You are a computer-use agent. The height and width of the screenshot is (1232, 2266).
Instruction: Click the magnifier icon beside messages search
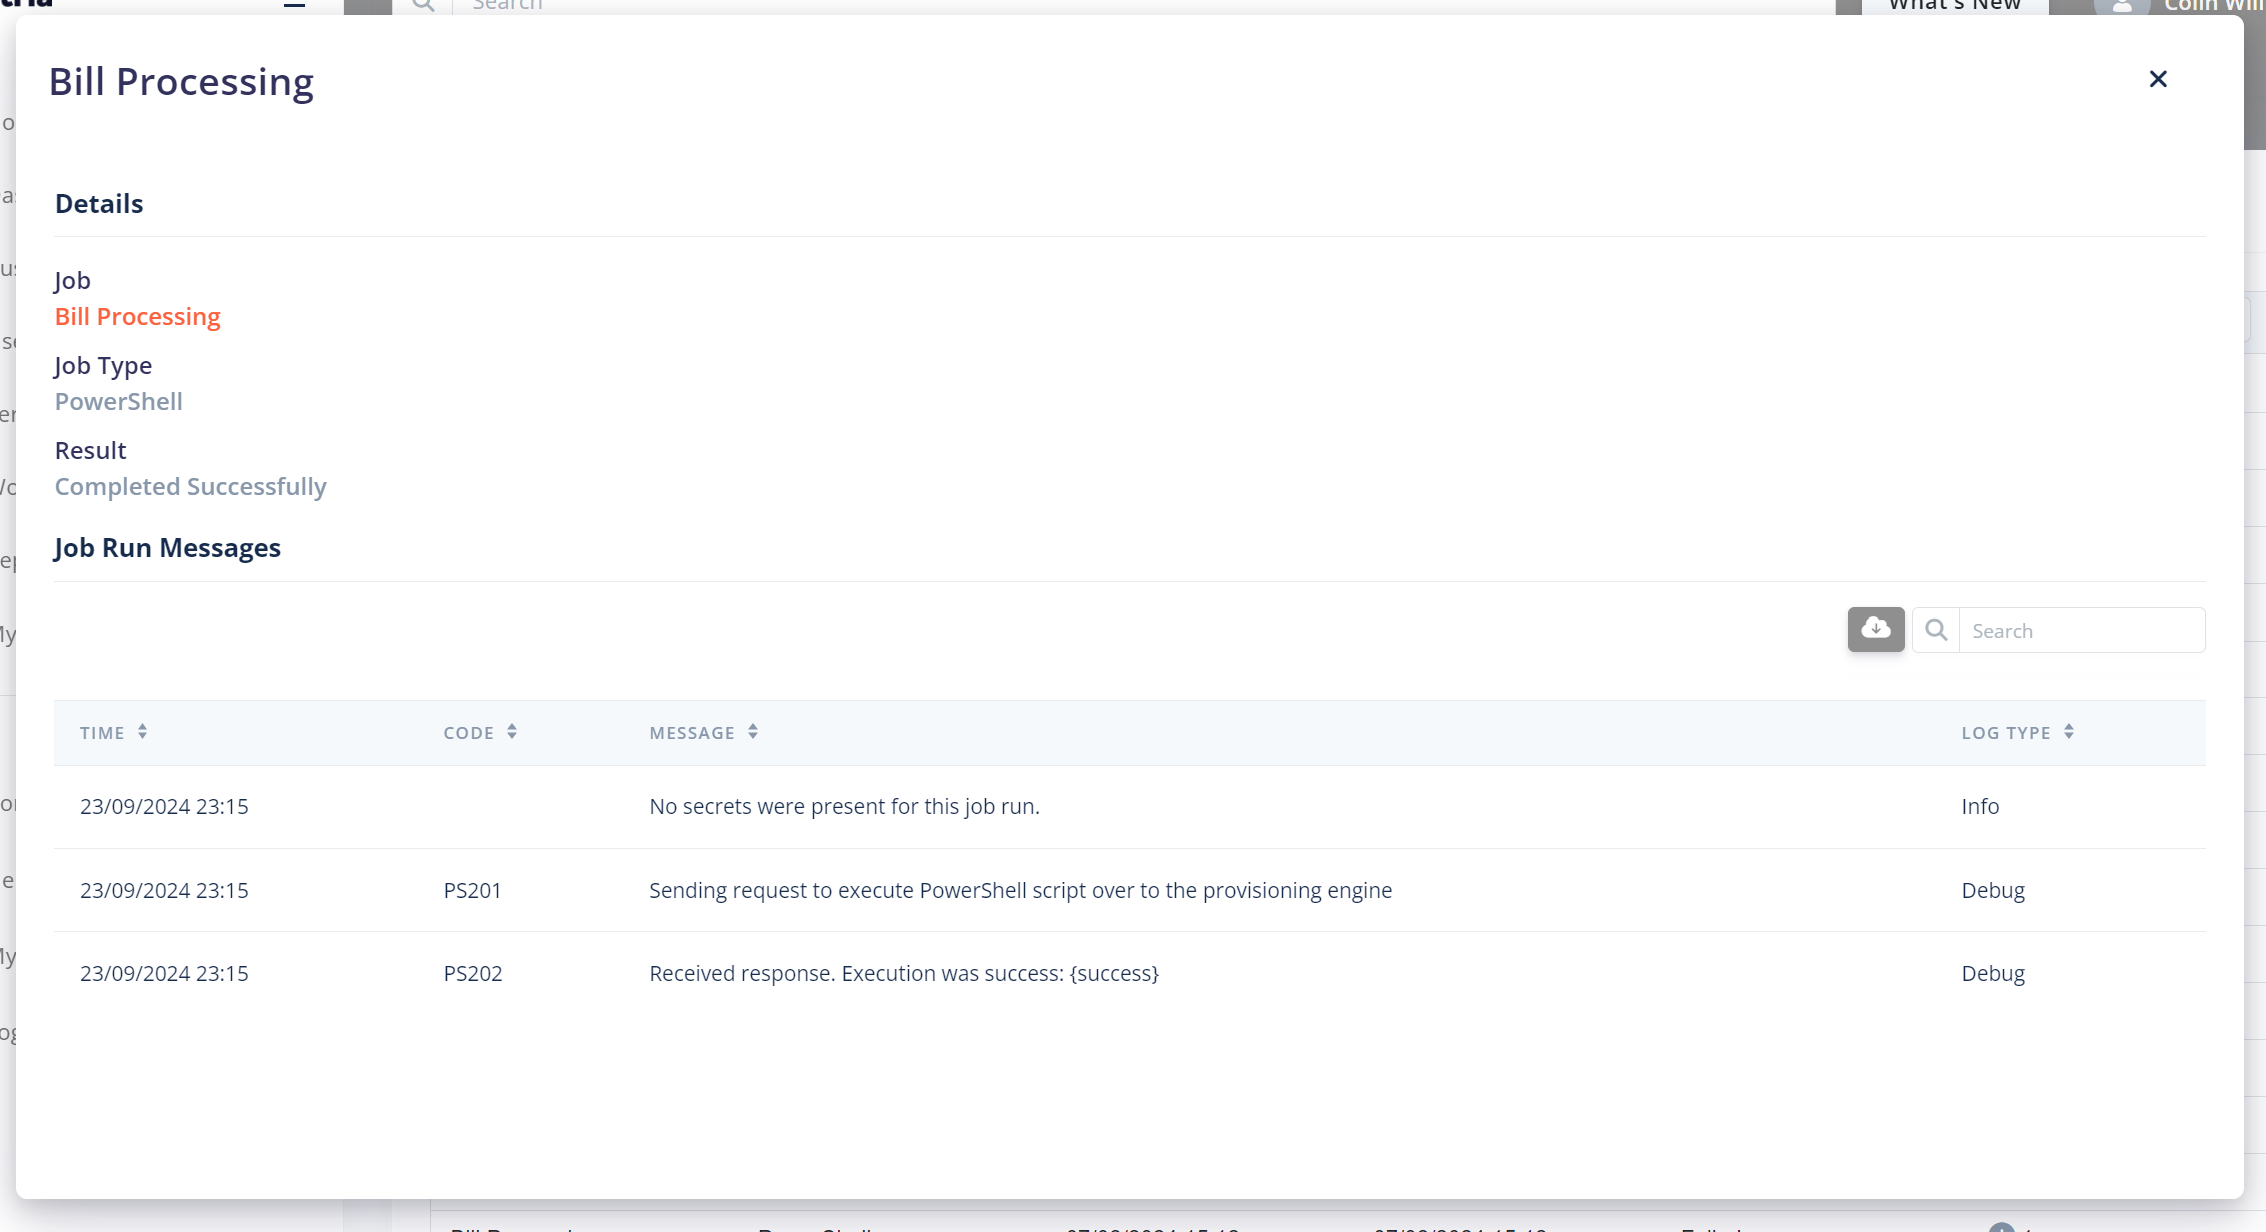(1936, 630)
